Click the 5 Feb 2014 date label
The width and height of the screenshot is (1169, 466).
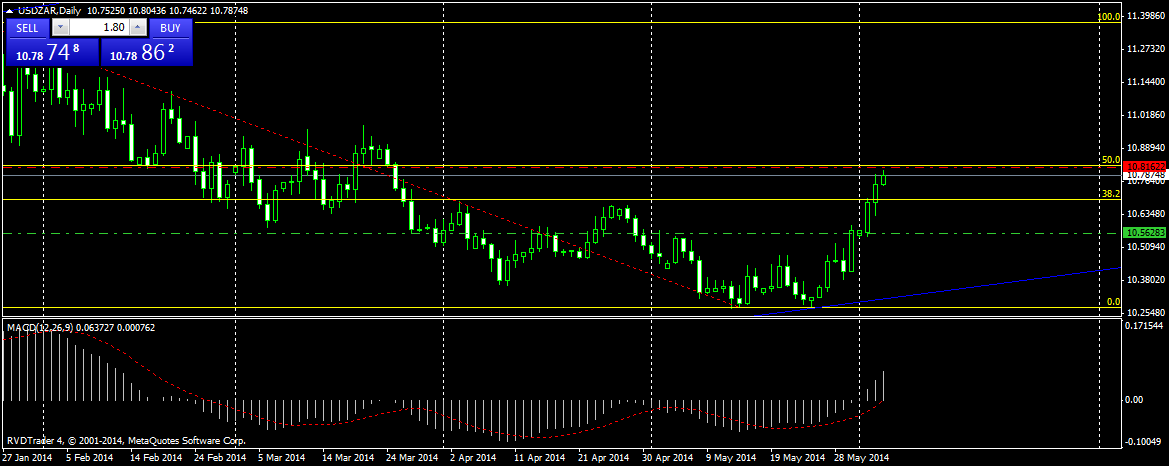click(x=89, y=457)
